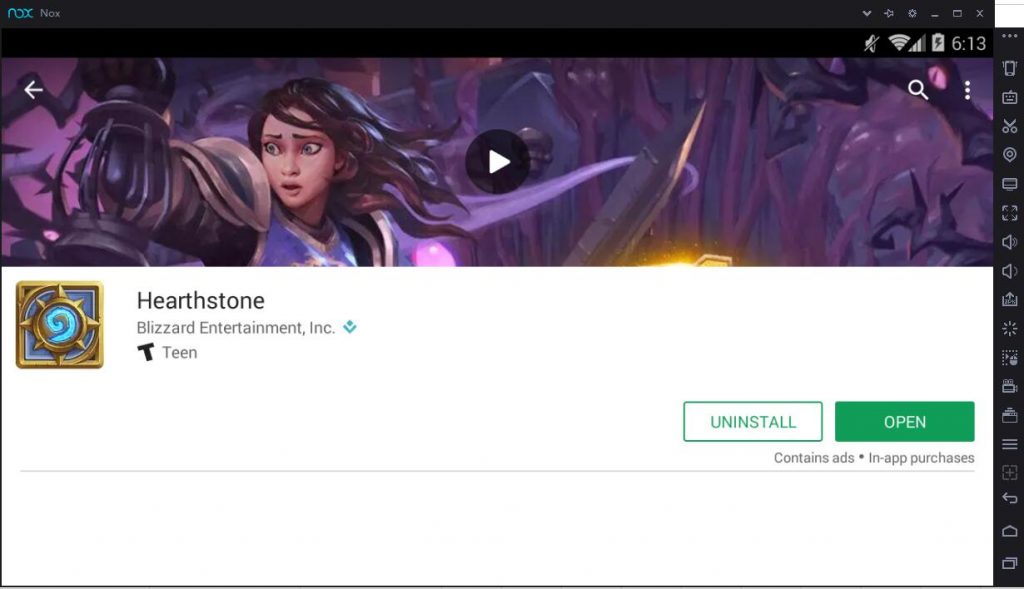Click the shake phone icon in sidebar

click(x=1010, y=68)
